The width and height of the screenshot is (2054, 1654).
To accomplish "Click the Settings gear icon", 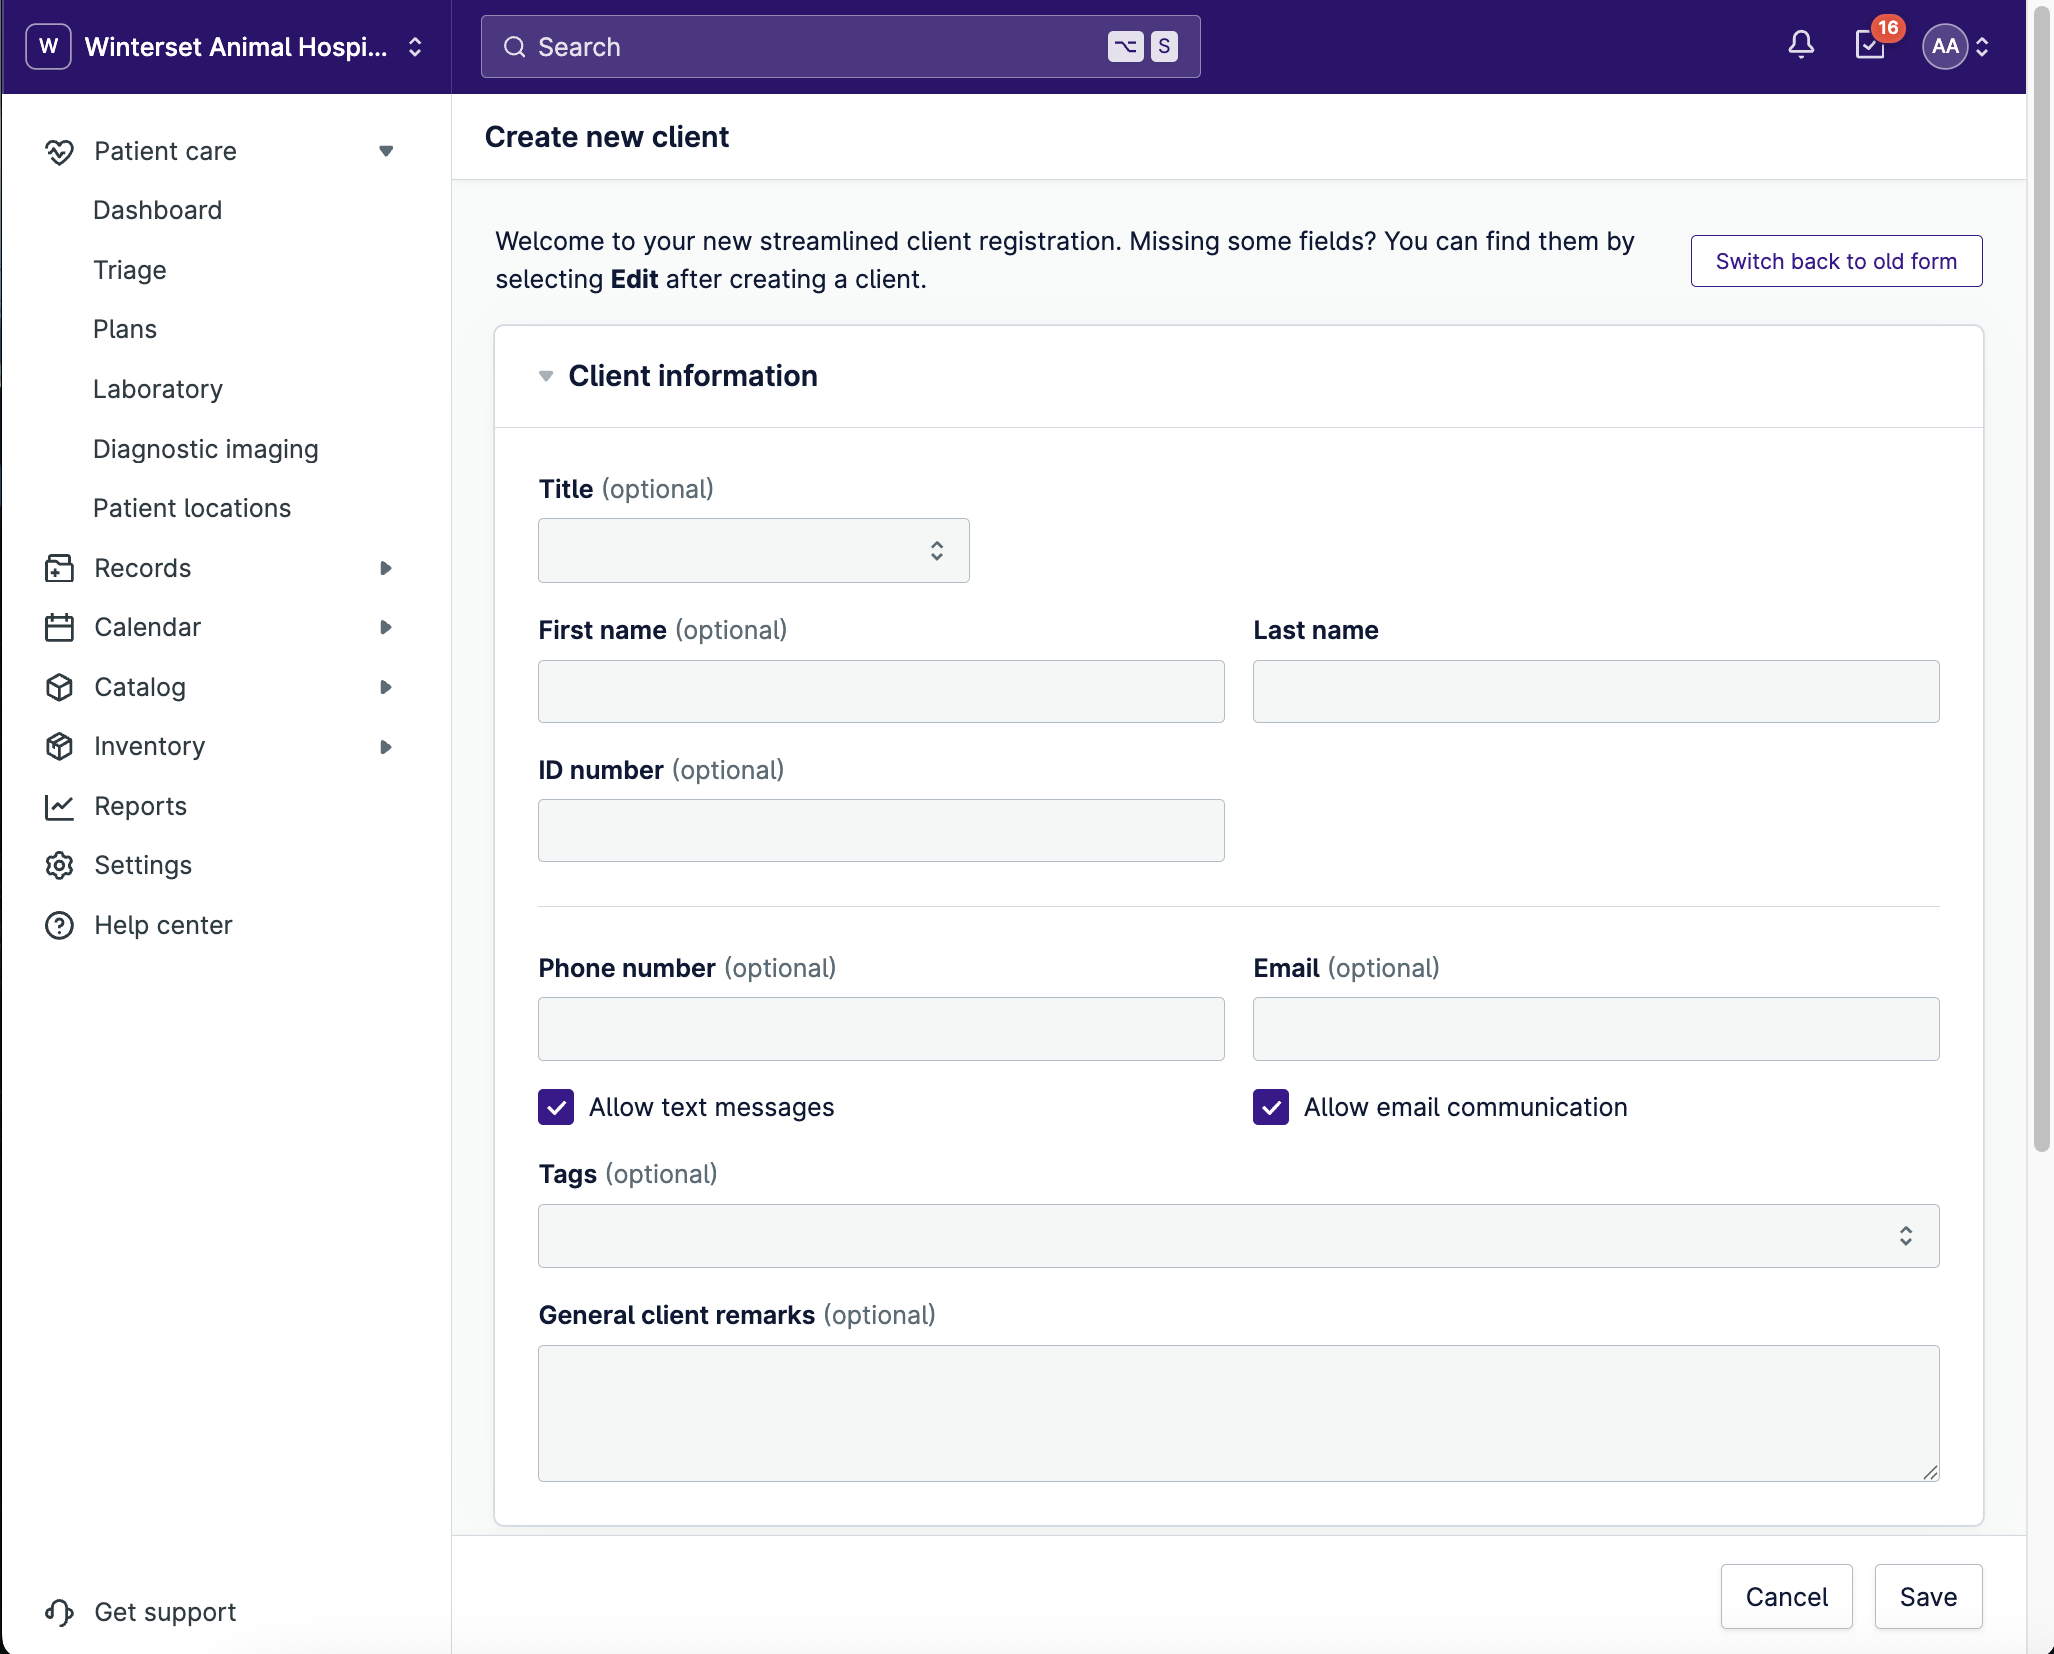I will coord(59,865).
